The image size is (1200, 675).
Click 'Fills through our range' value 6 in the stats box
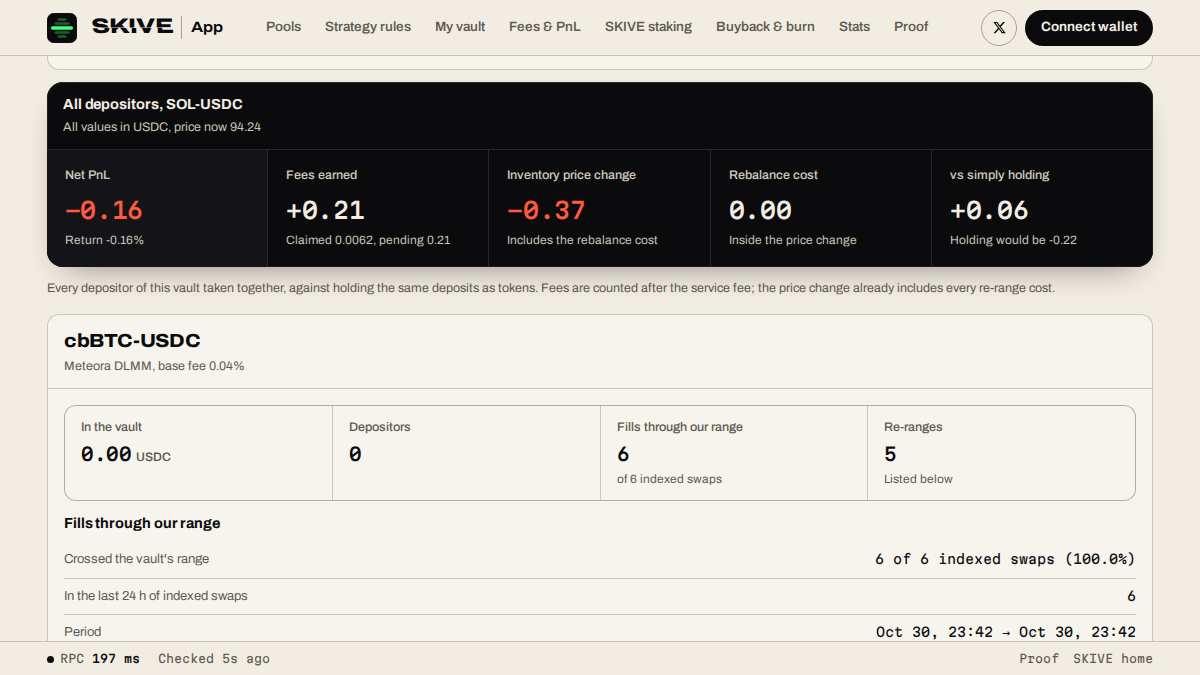pyautogui.click(x=623, y=454)
